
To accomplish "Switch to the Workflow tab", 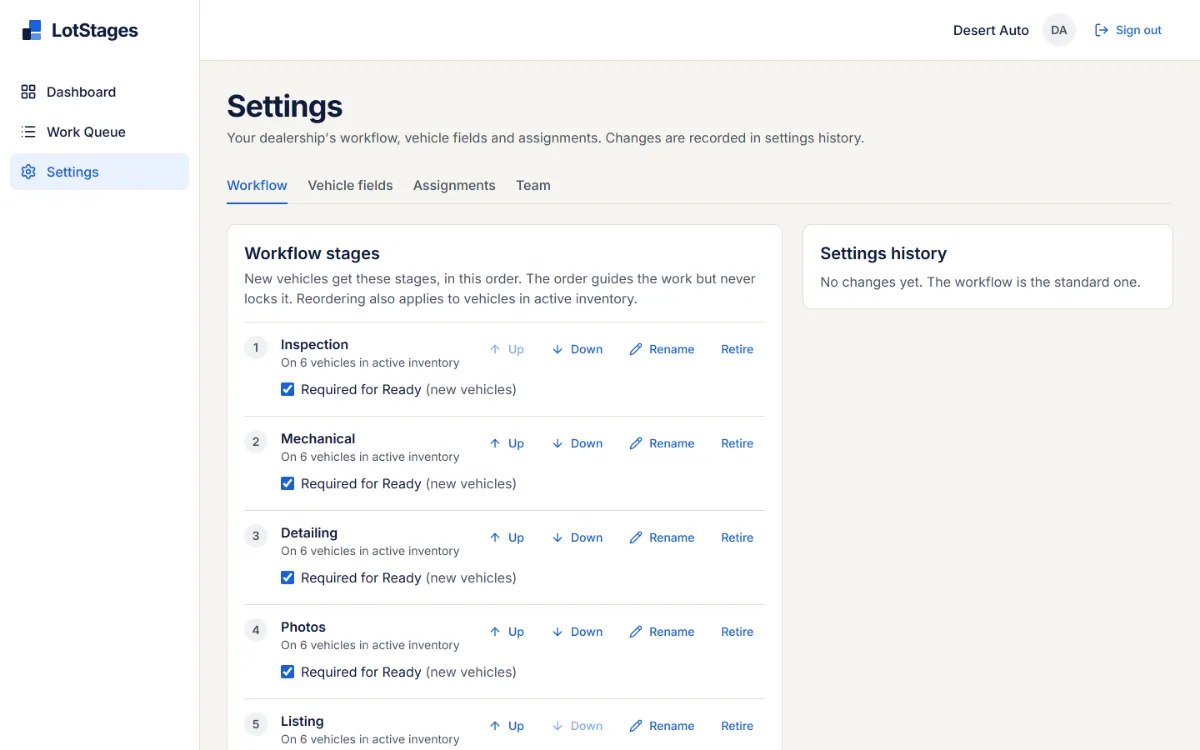I will click(257, 185).
